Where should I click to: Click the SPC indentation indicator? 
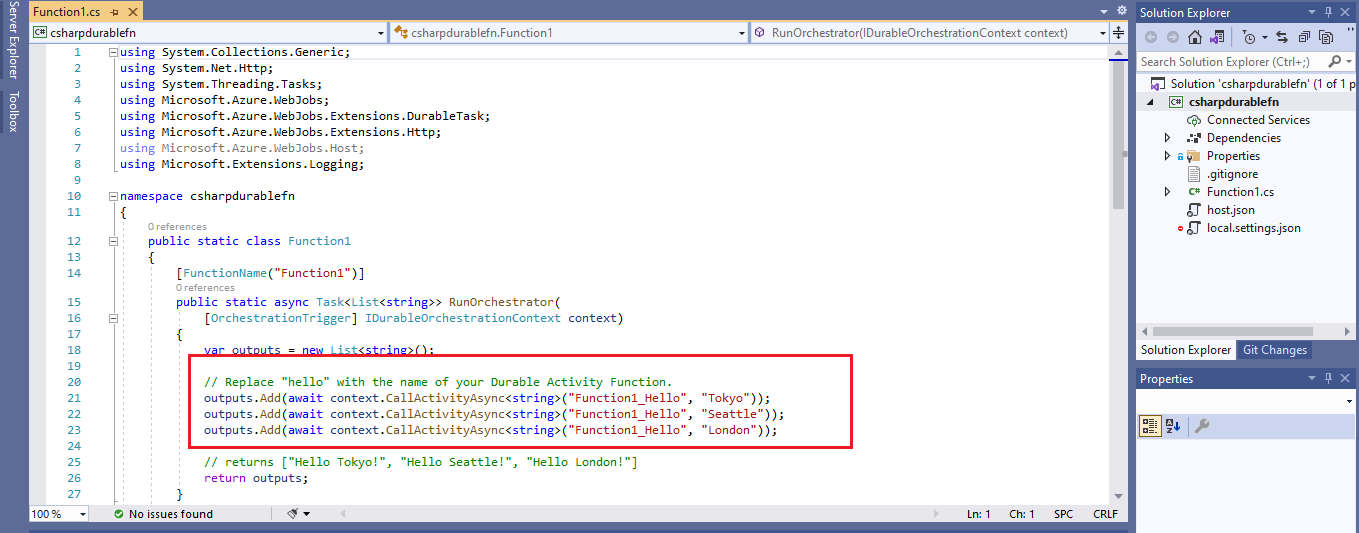[x=1063, y=514]
